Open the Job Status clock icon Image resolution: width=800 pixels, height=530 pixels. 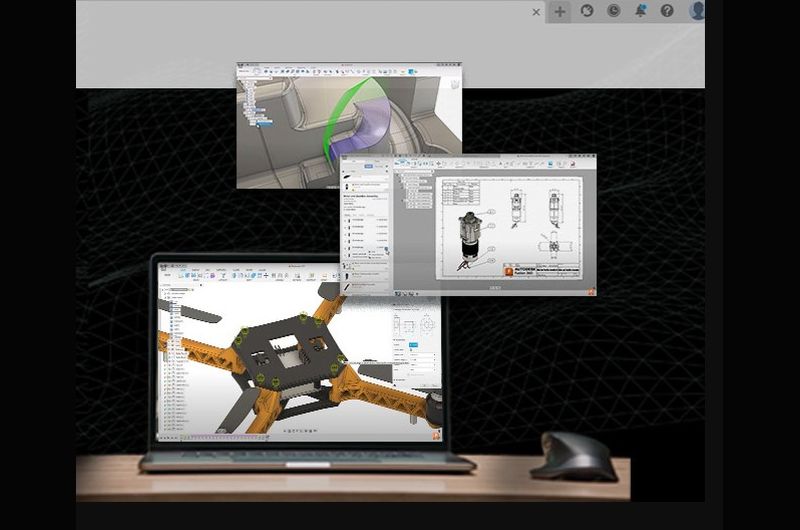pyautogui.click(x=614, y=11)
